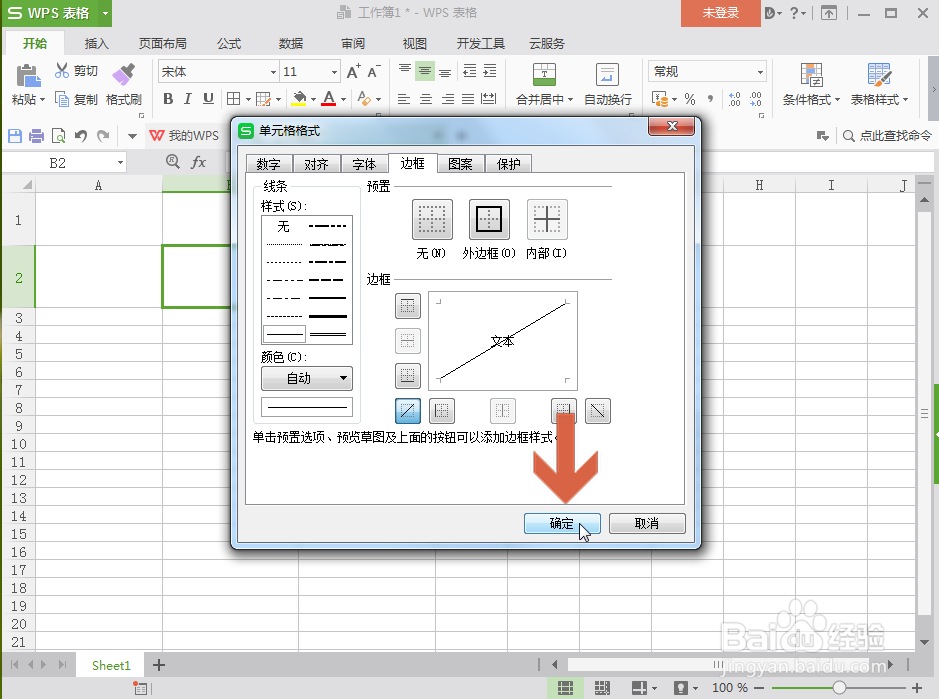
Task: Click the Wrap Text (自动换行) icon
Action: pyautogui.click(x=607, y=75)
